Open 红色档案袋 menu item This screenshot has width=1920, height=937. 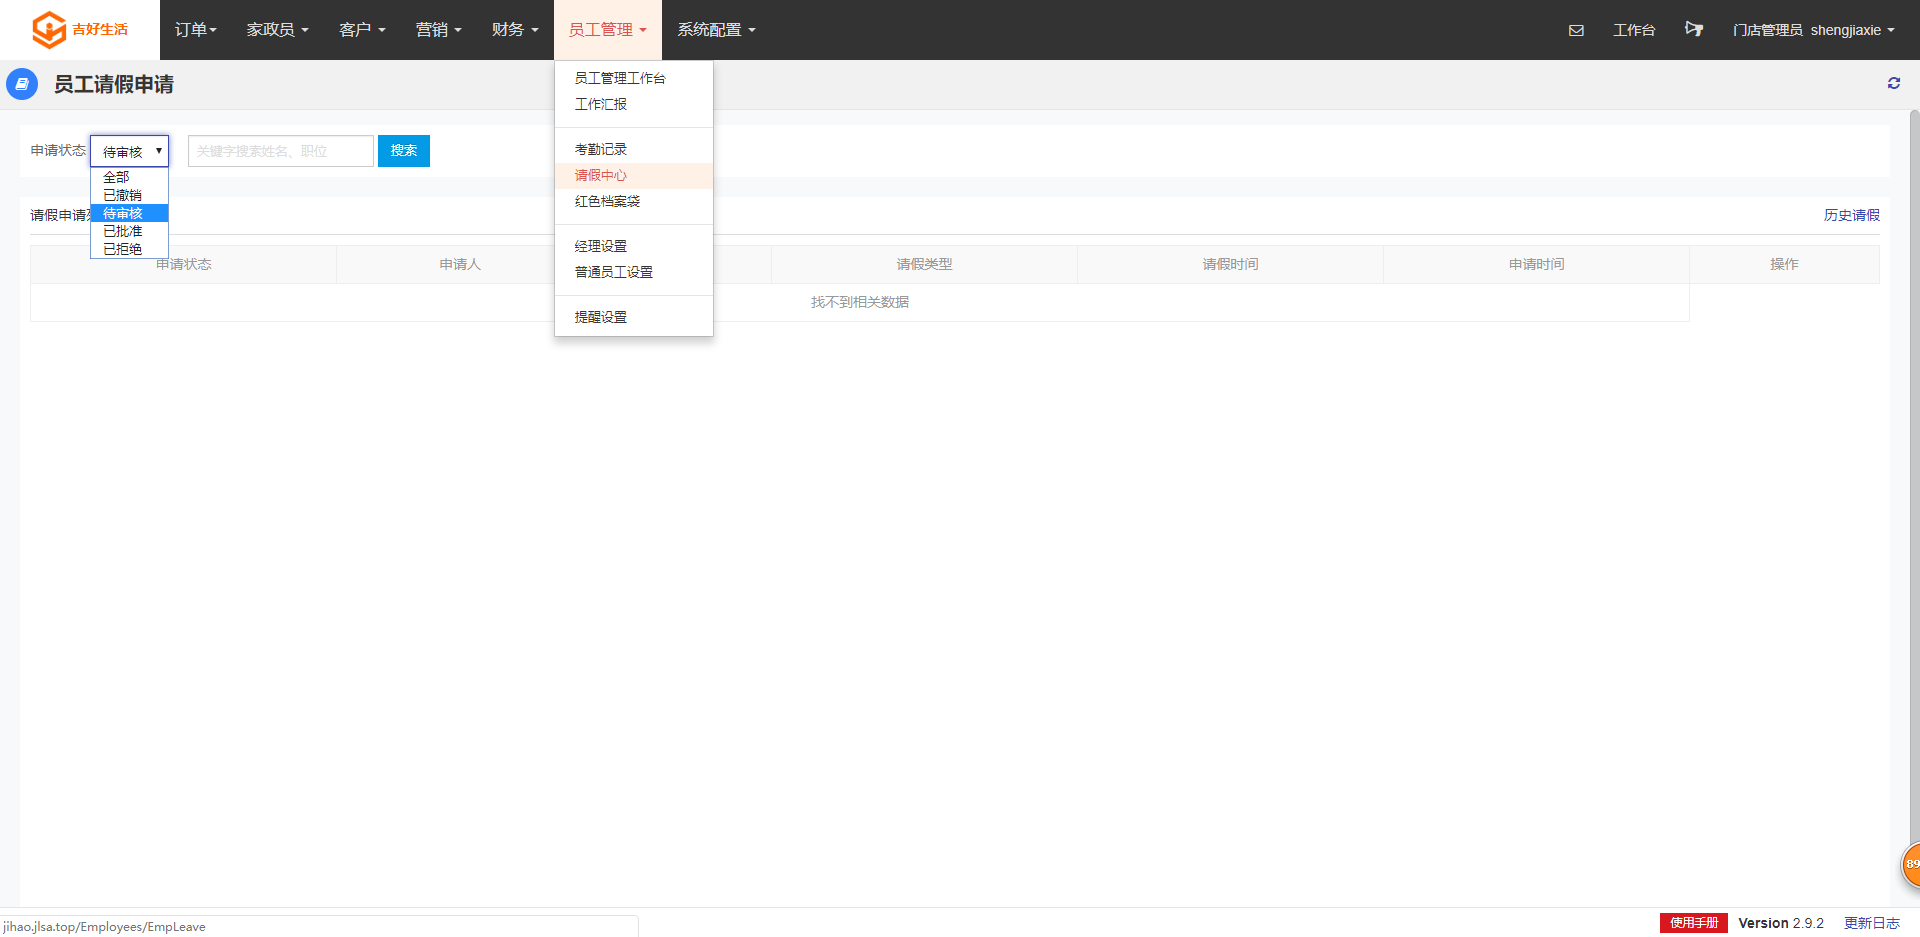[x=634, y=201]
